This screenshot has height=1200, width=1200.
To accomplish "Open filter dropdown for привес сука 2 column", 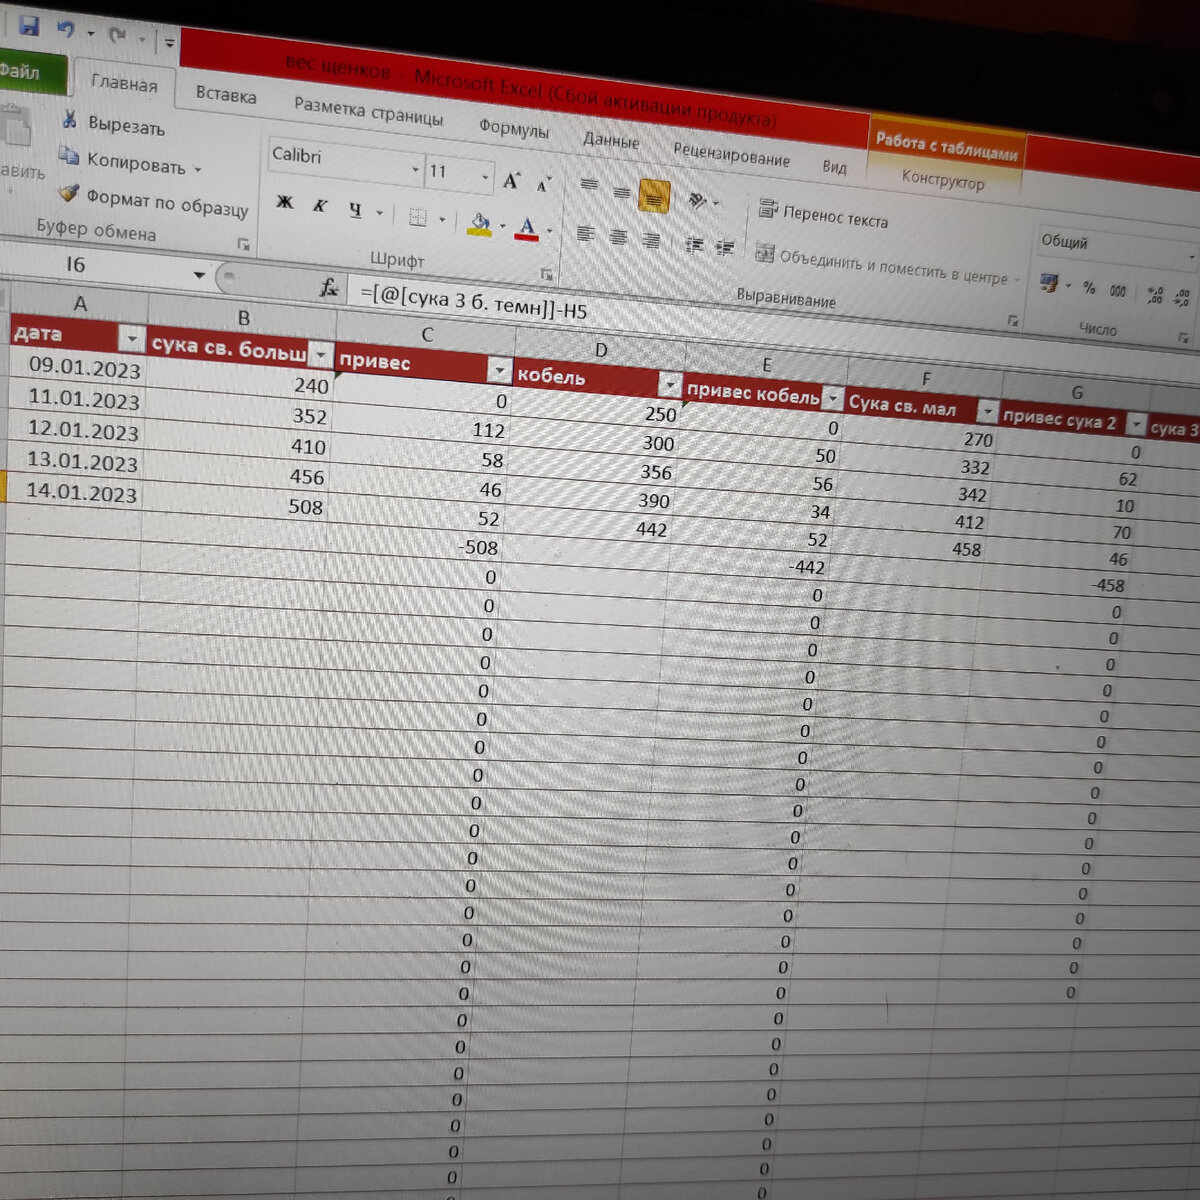I will (1136, 425).
